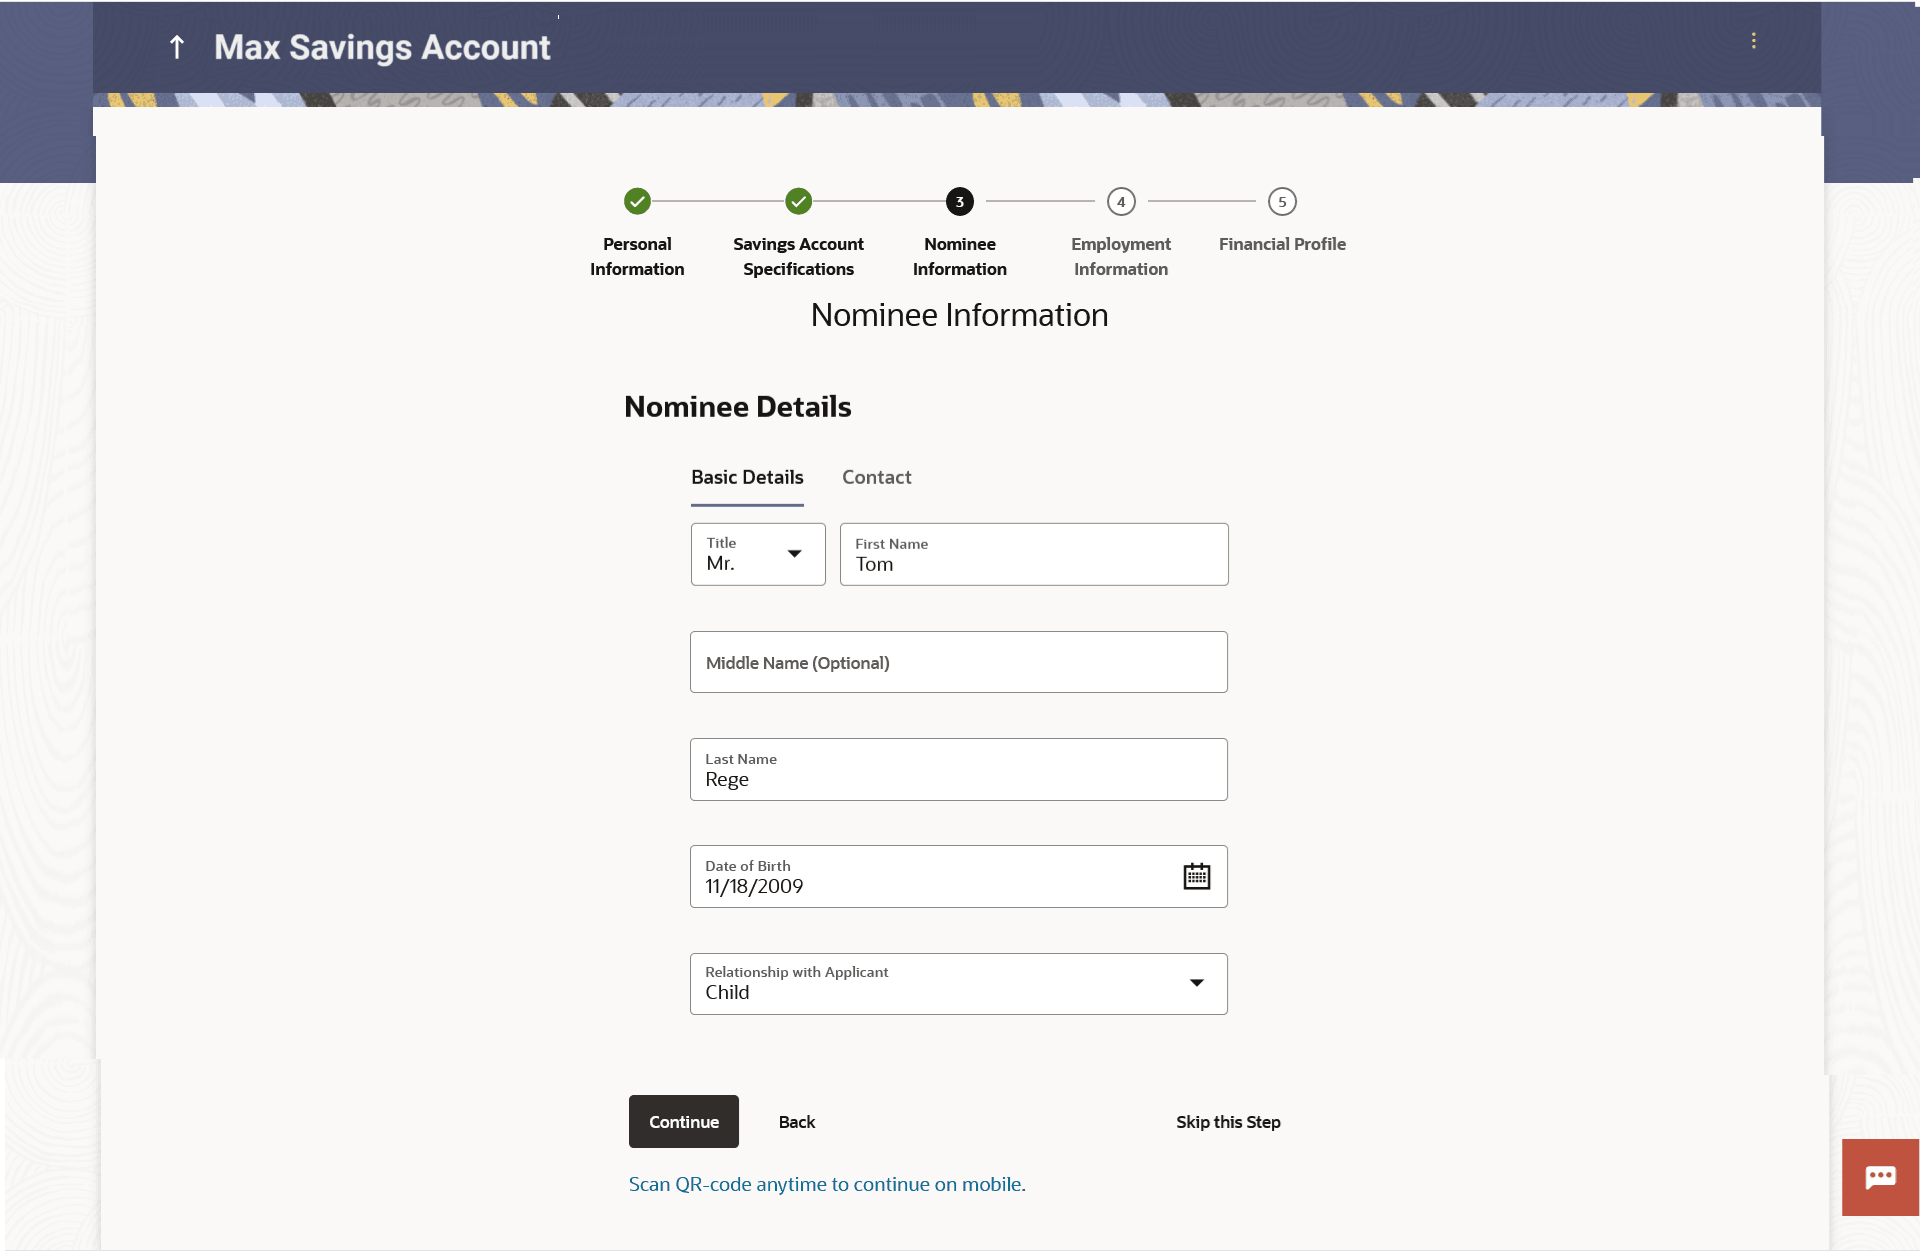Select the Basic Details tab

(x=747, y=478)
